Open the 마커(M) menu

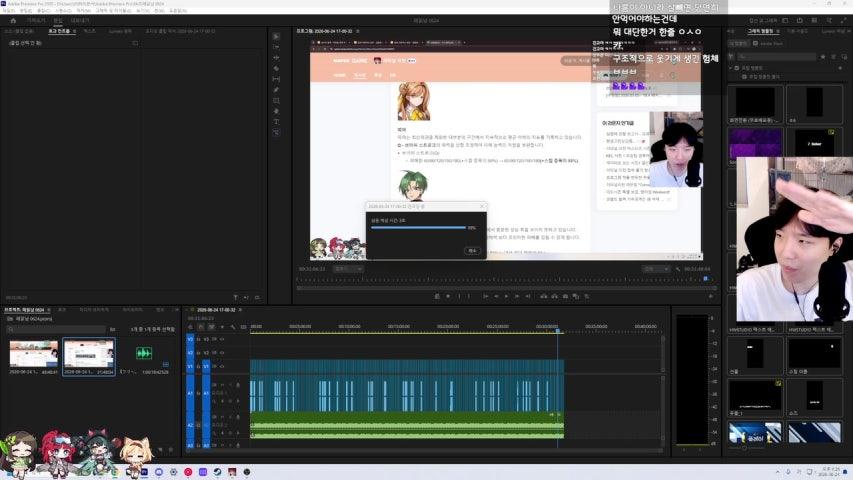pos(83,10)
